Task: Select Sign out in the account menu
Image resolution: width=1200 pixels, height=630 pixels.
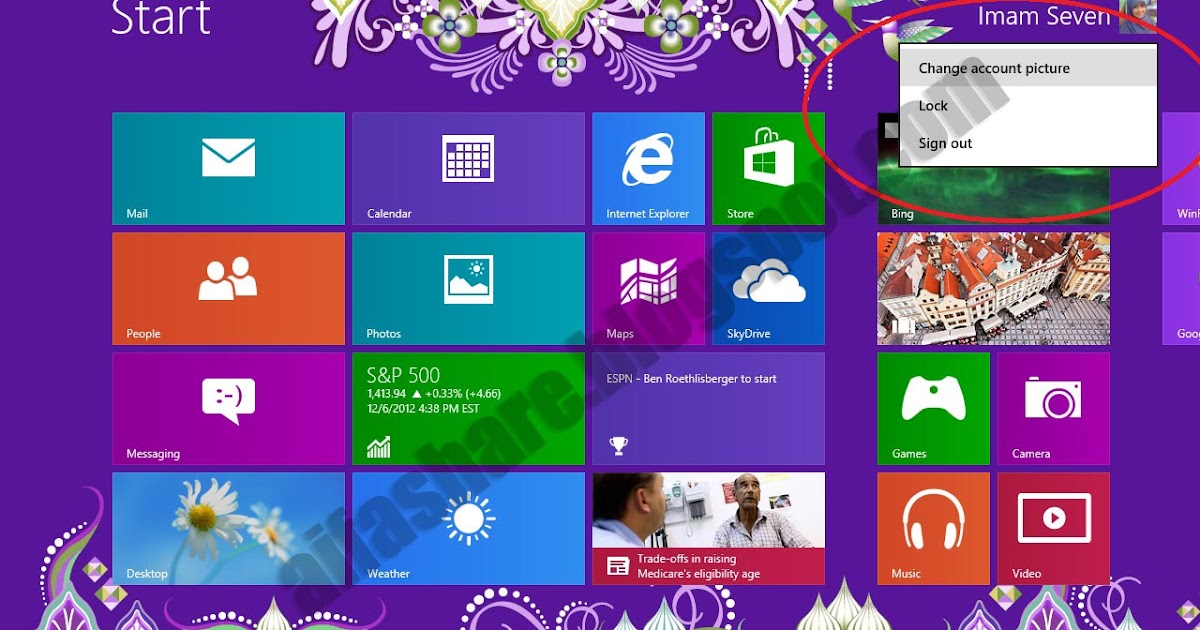Action: (1028, 143)
